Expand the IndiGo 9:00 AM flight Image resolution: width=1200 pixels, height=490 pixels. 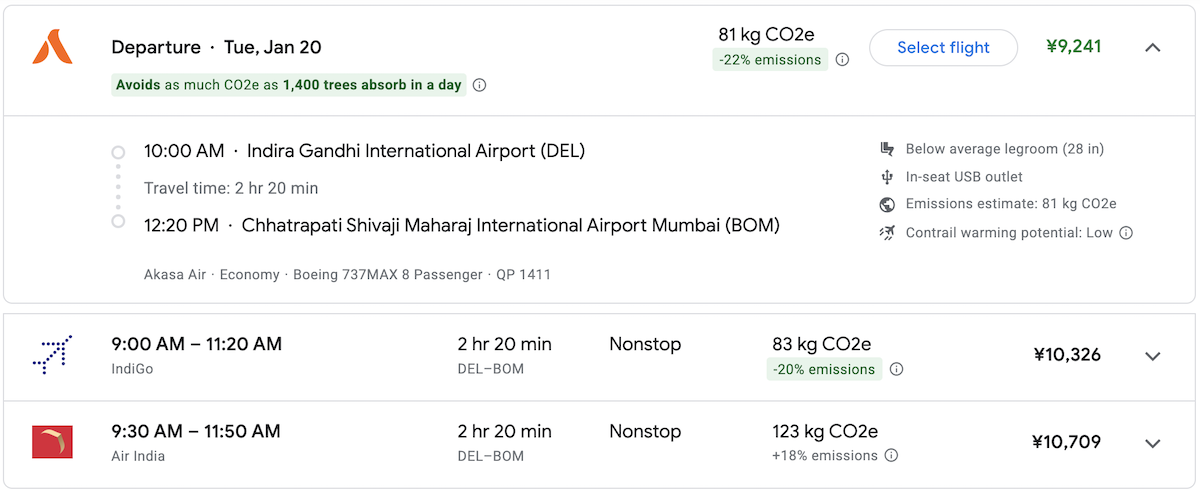pos(1153,356)
